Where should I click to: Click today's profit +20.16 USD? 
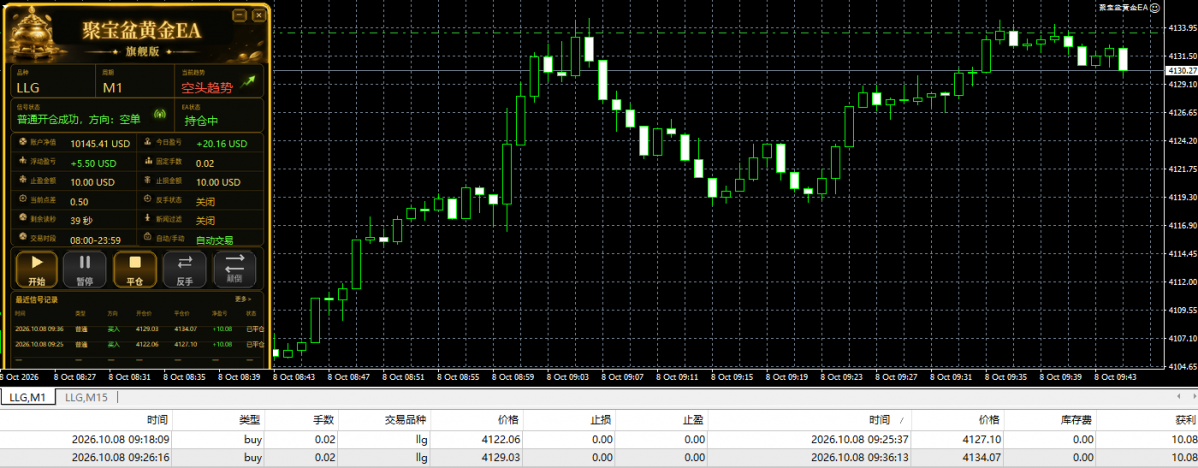(222, 144)
